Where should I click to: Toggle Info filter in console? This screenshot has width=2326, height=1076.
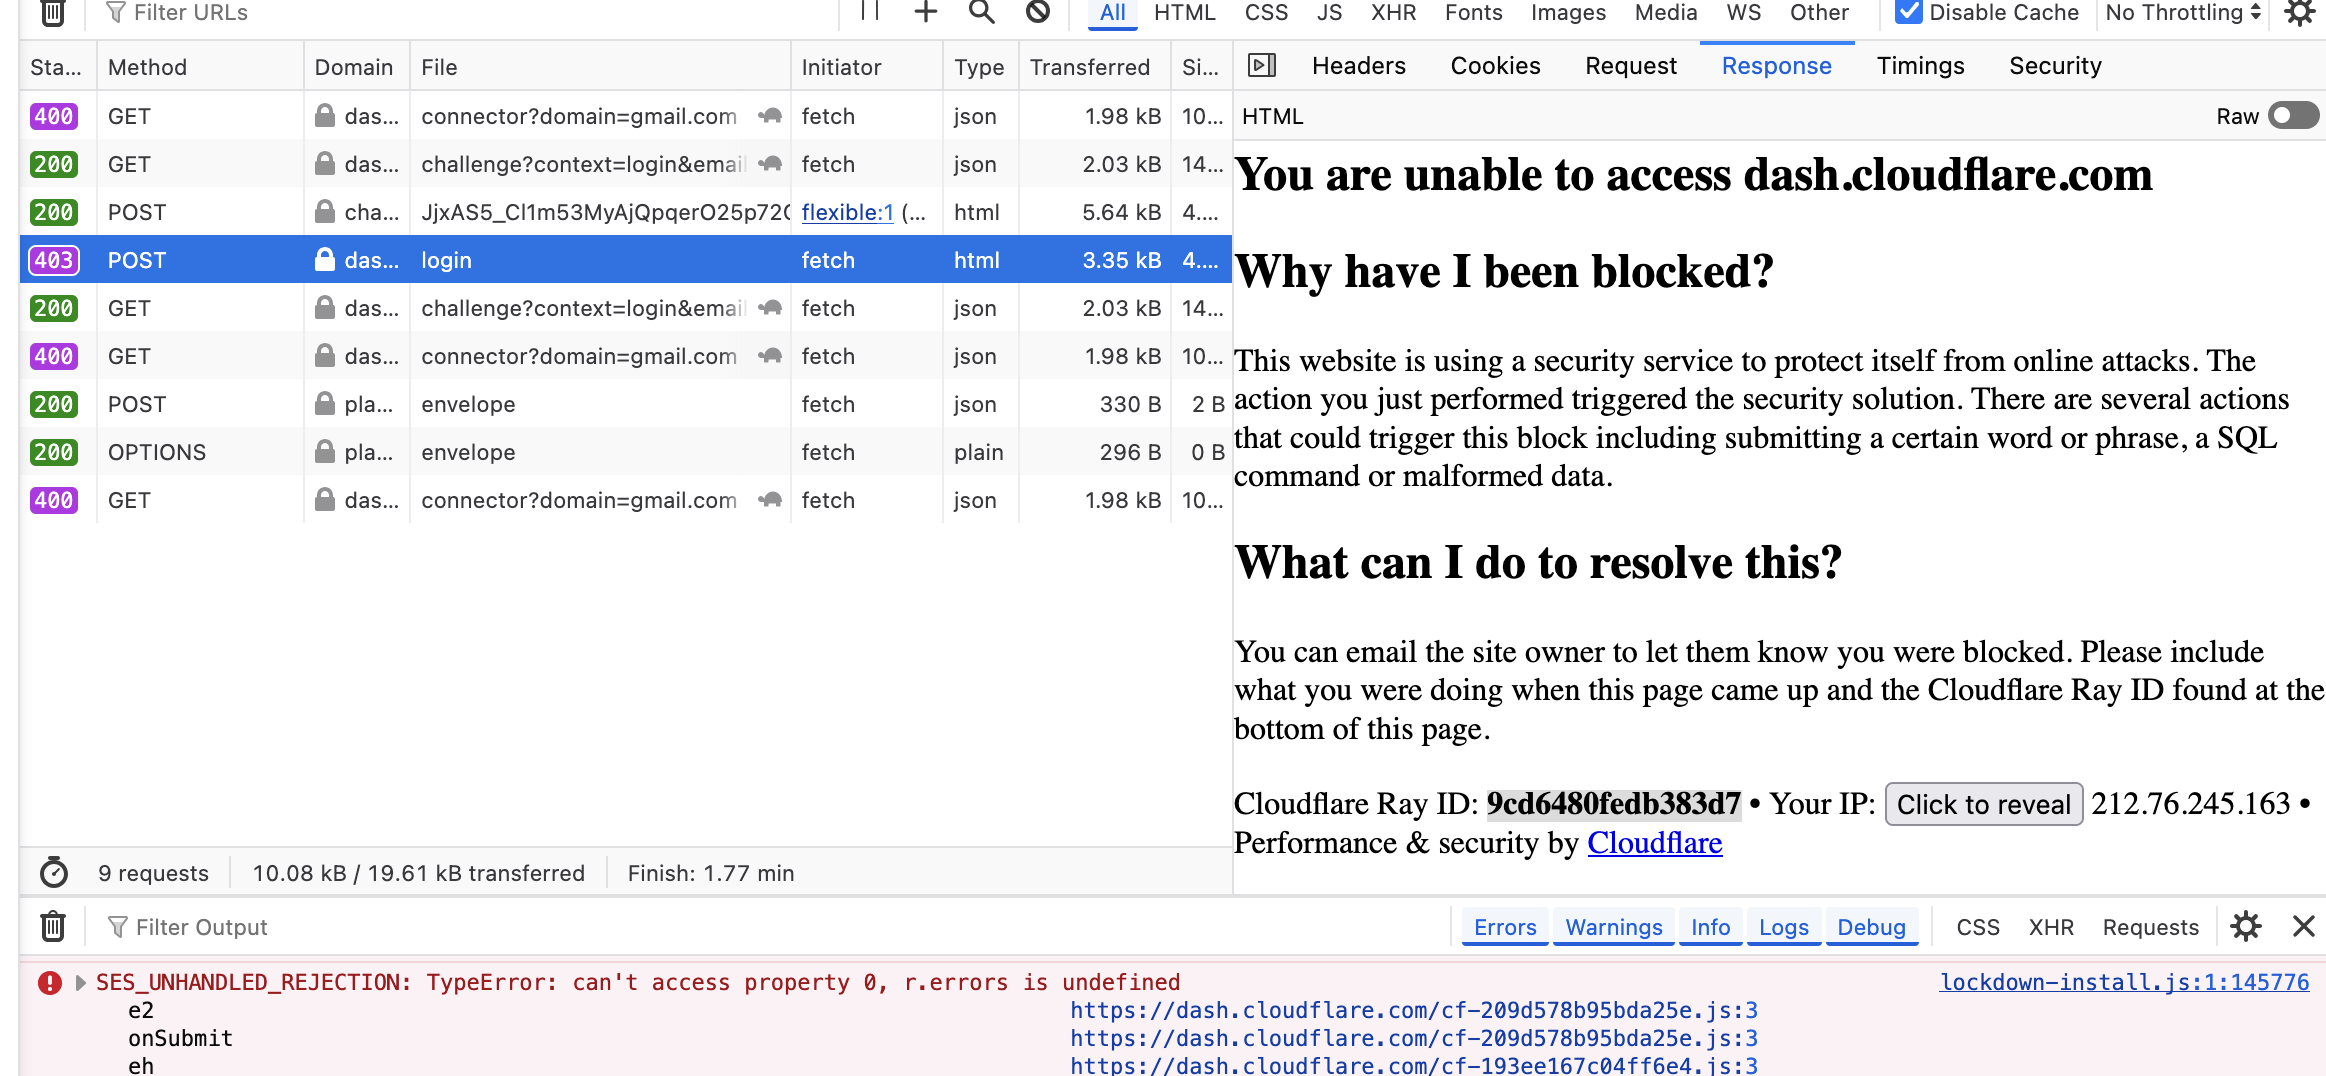click(x=1711, y=927)
